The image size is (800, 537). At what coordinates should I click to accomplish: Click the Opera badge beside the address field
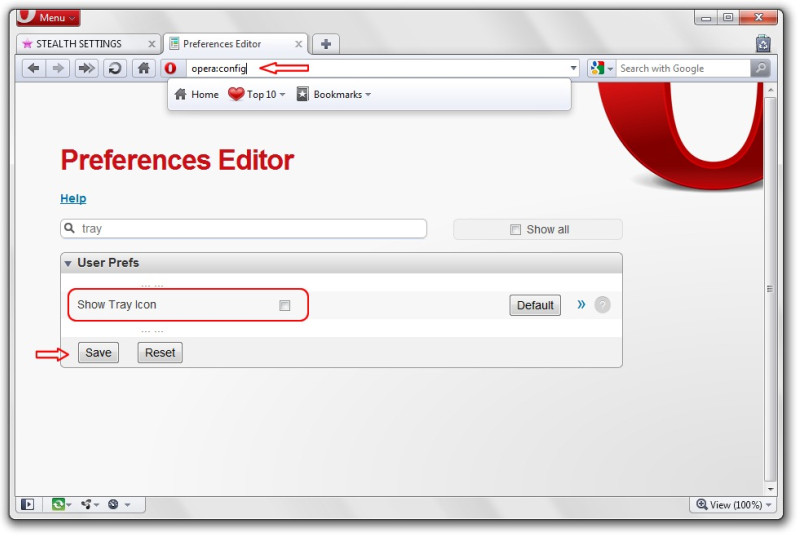pos(170,68)
